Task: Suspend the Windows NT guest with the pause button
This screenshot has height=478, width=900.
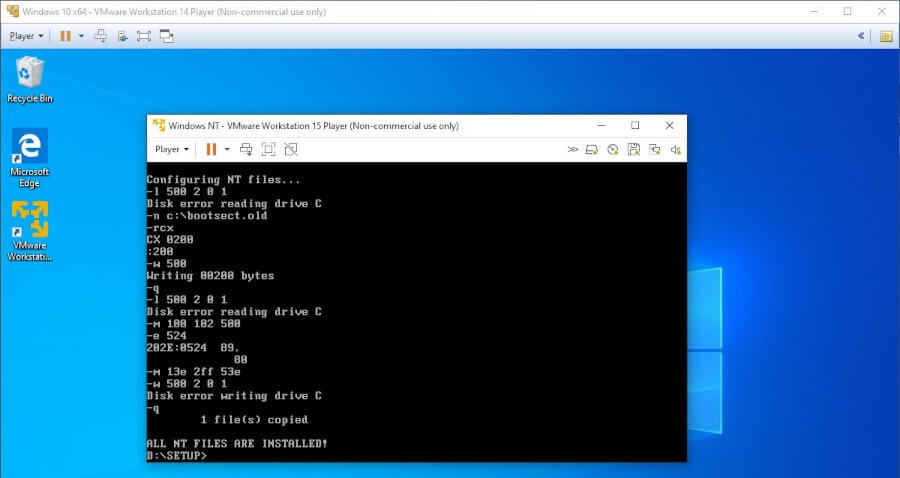Action: 211,149
